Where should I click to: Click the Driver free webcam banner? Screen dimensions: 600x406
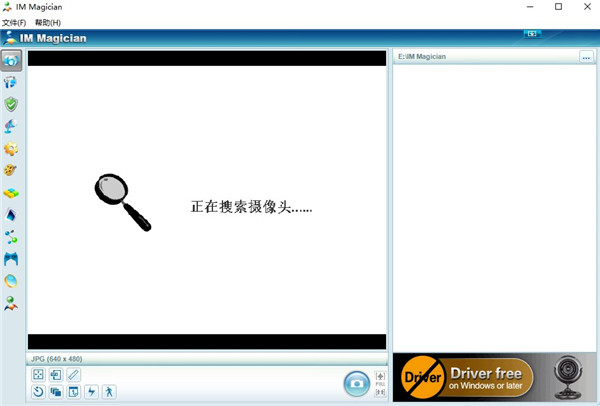click(x=496, y=378)
